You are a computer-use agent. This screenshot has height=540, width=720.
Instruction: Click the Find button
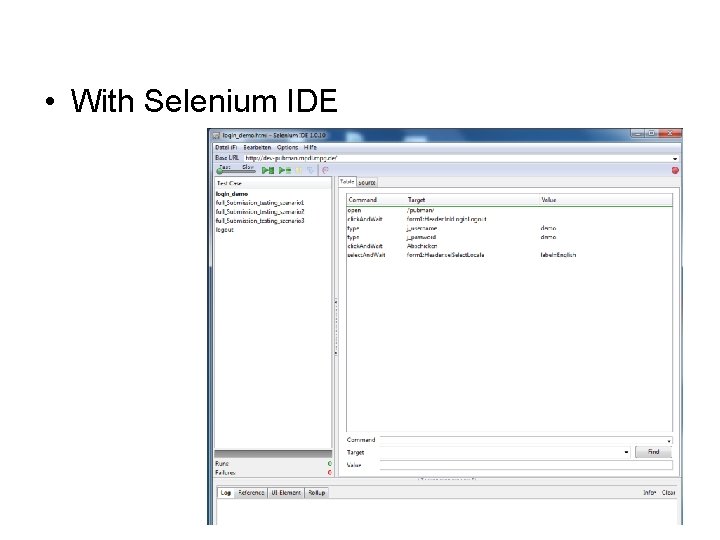tap(653, 452)
